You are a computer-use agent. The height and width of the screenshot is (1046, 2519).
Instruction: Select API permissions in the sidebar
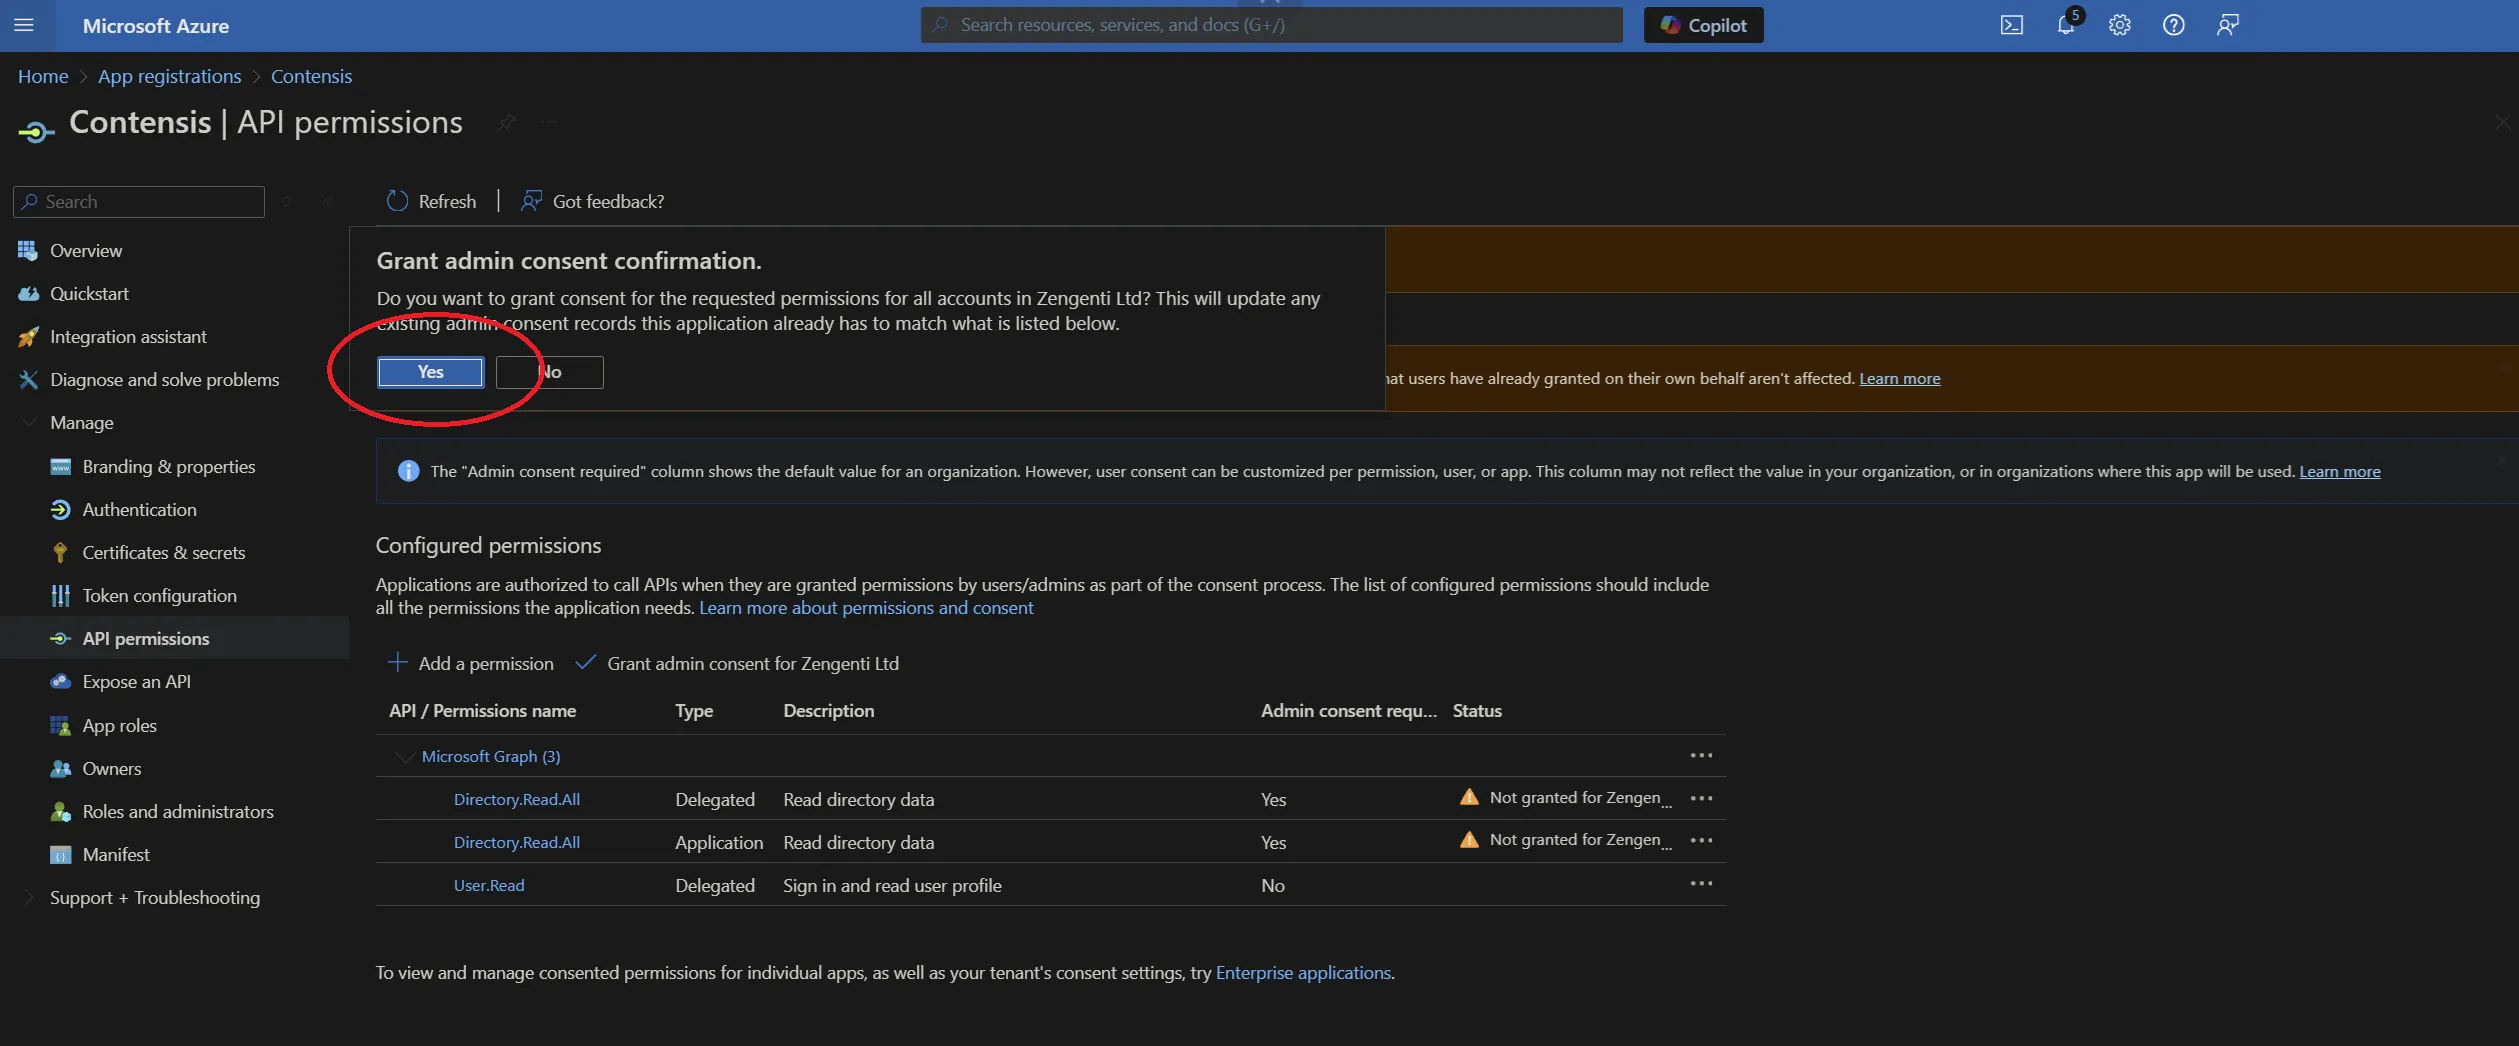point(146,639)
